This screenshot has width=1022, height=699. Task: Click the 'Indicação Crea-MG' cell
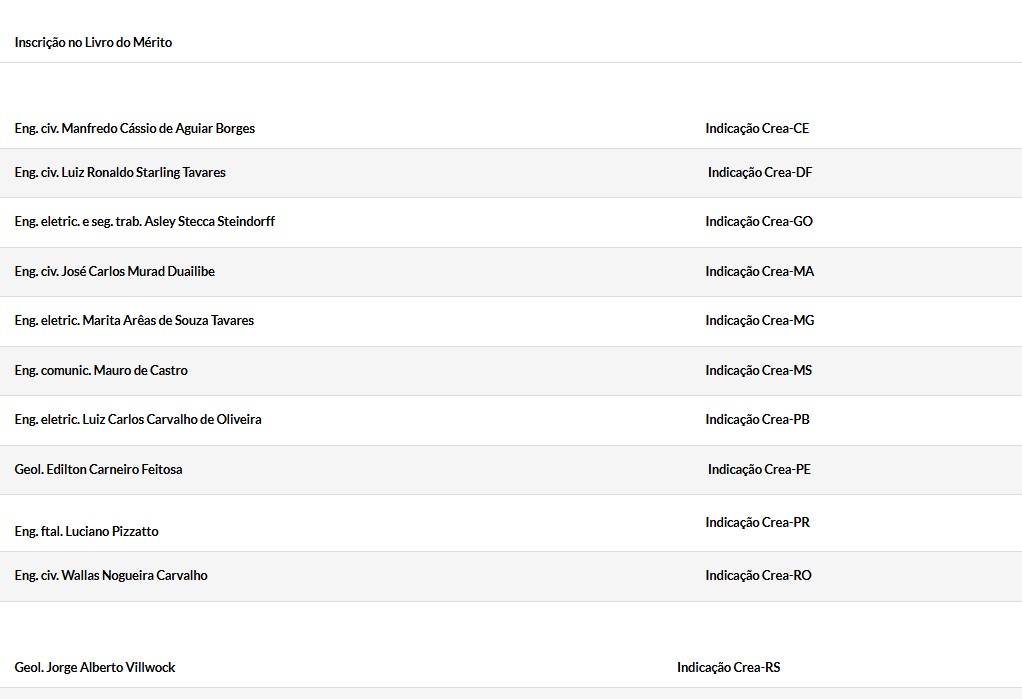(x=759, y=321)
